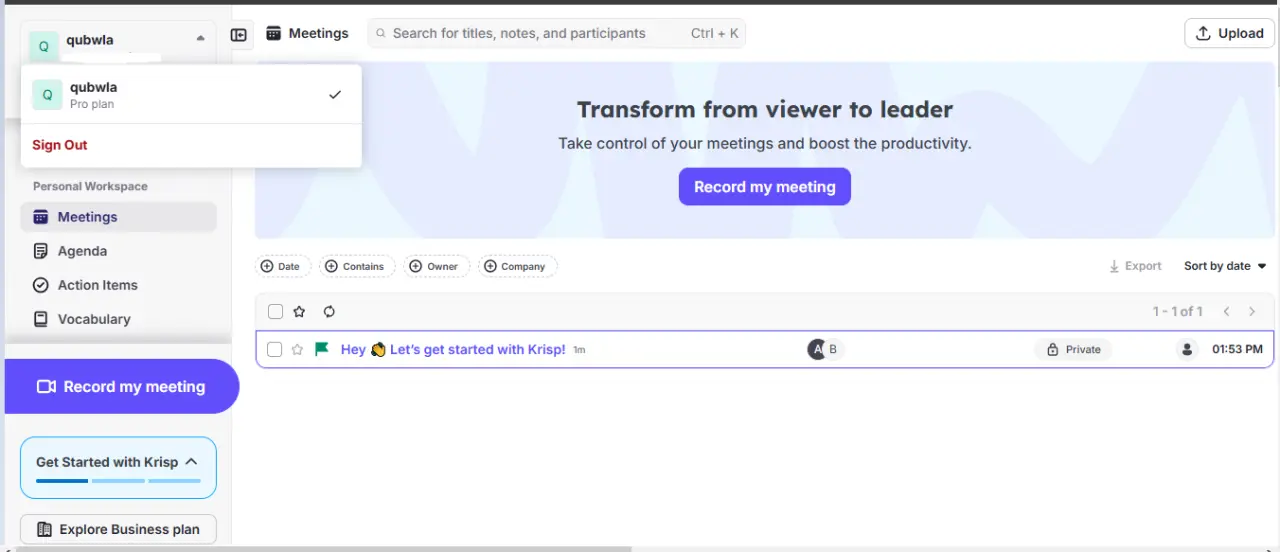Open the Sort by date dropdown
This screenshot has width=1280, height=552.
1225,266
